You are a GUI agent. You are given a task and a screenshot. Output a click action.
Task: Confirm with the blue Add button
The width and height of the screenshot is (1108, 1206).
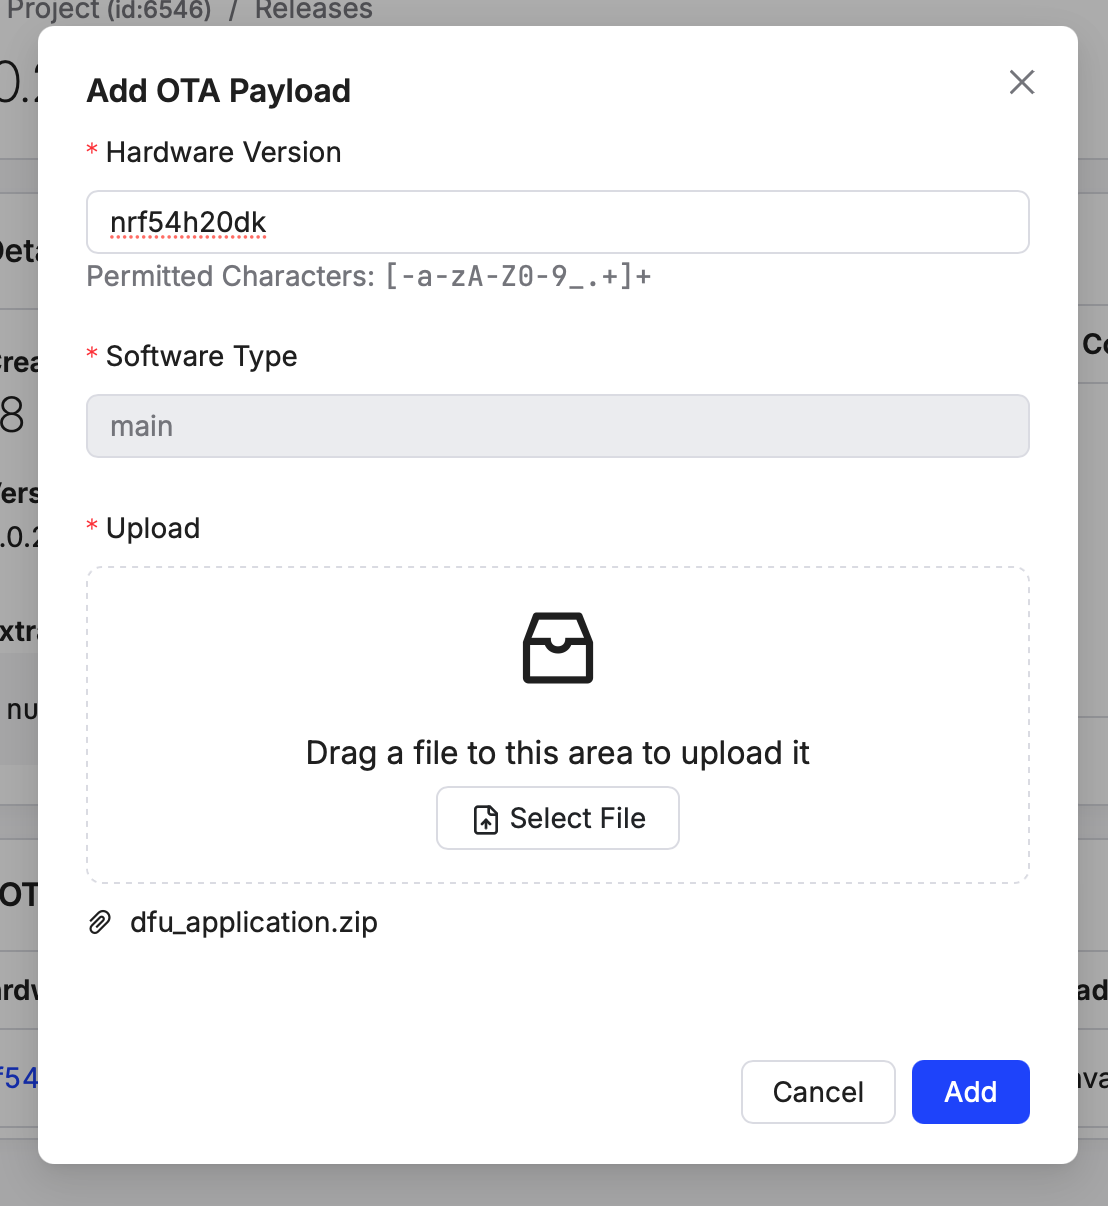[970, 1092]
